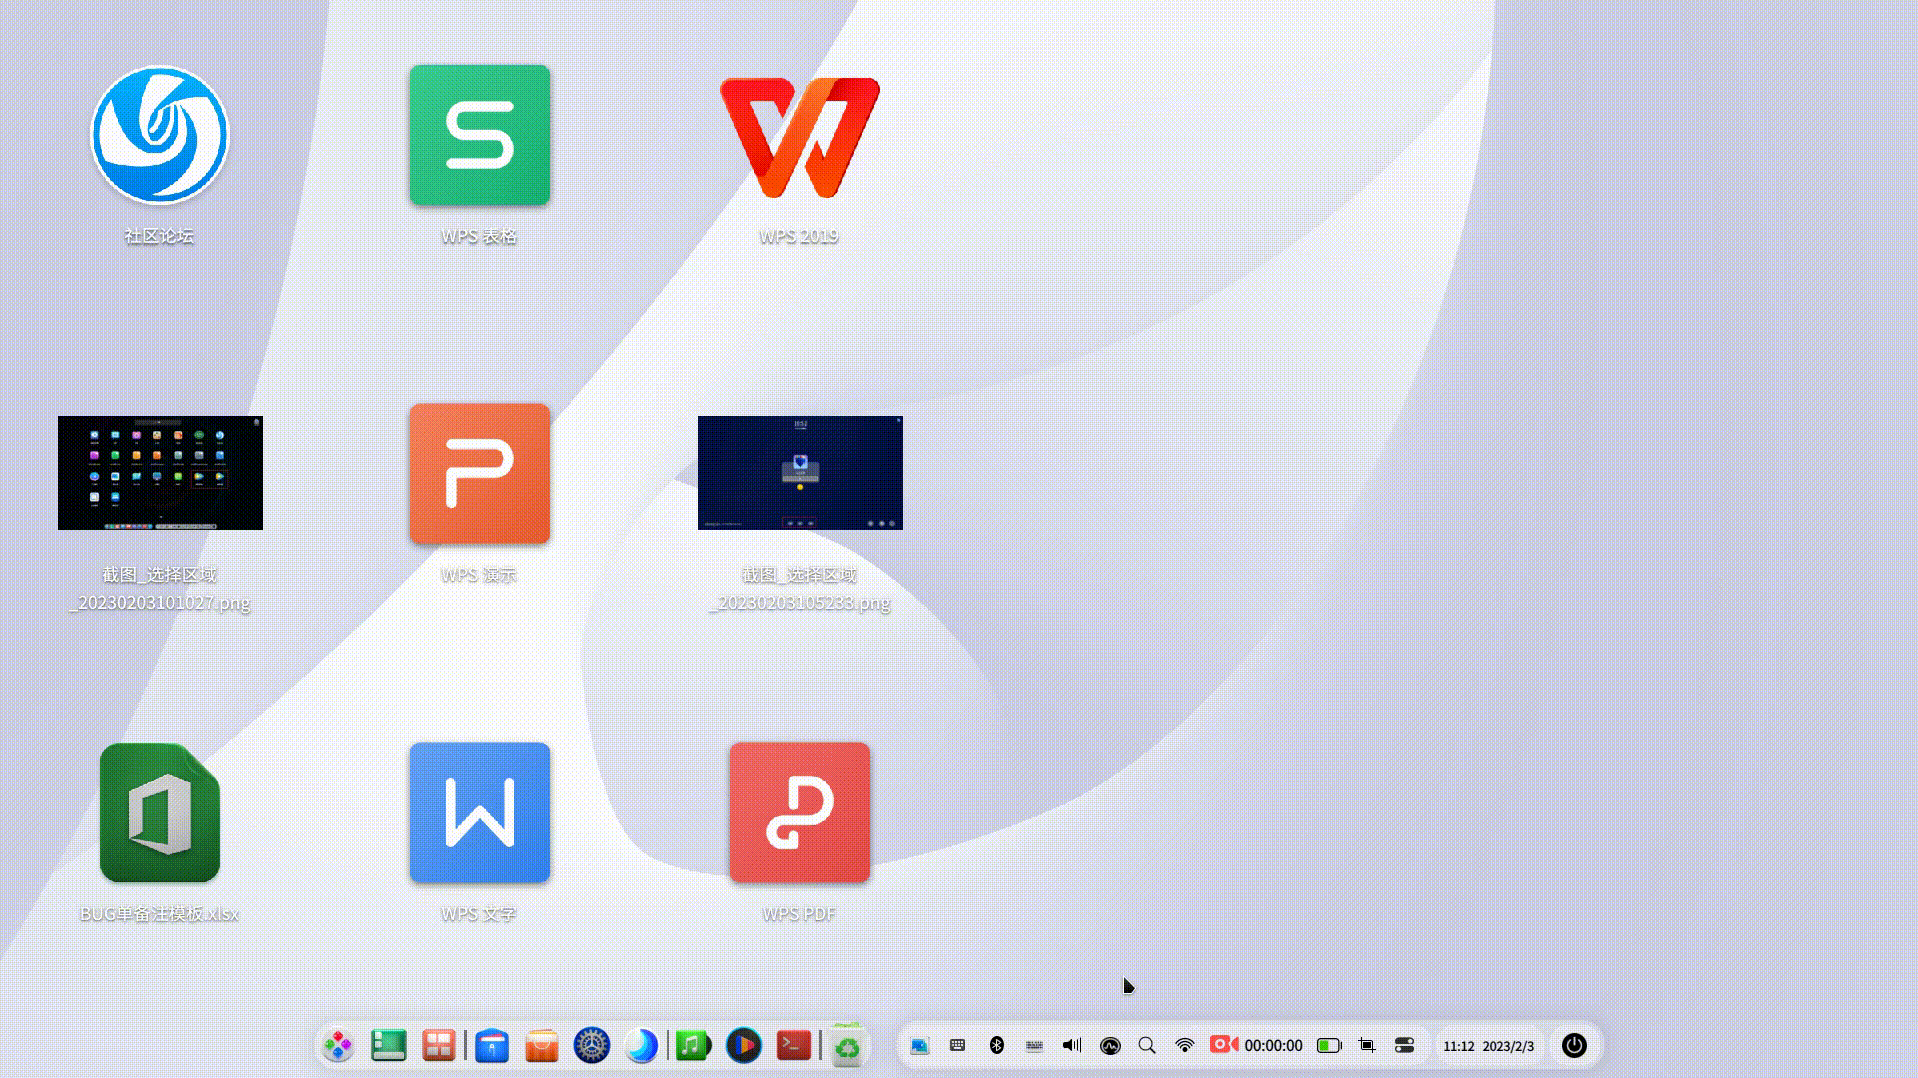Click the power button in the dock
This screenshot has width=1918, height=1078.
1574,1046
